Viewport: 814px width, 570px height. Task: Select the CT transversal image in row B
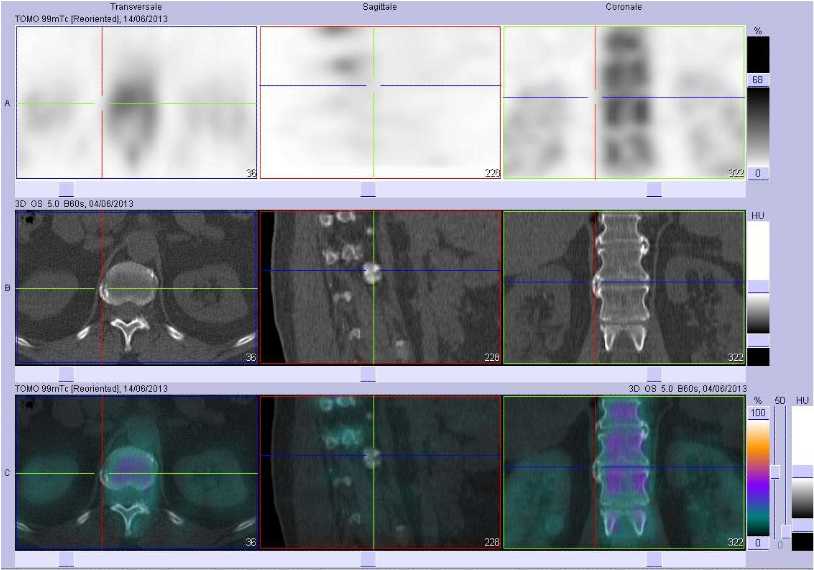click(x=137, y=287)
